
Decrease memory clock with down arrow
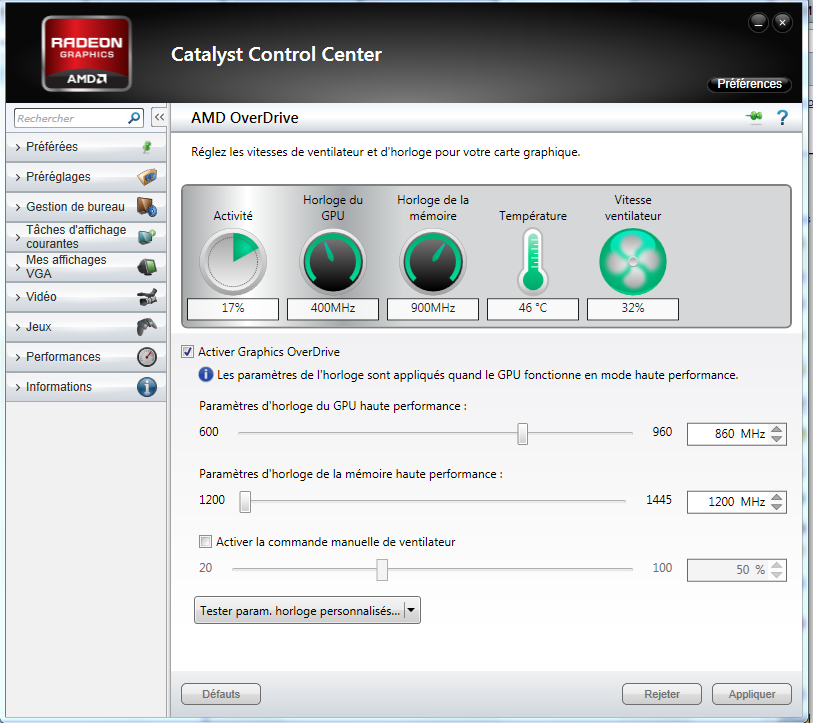[x=777, y=507]
